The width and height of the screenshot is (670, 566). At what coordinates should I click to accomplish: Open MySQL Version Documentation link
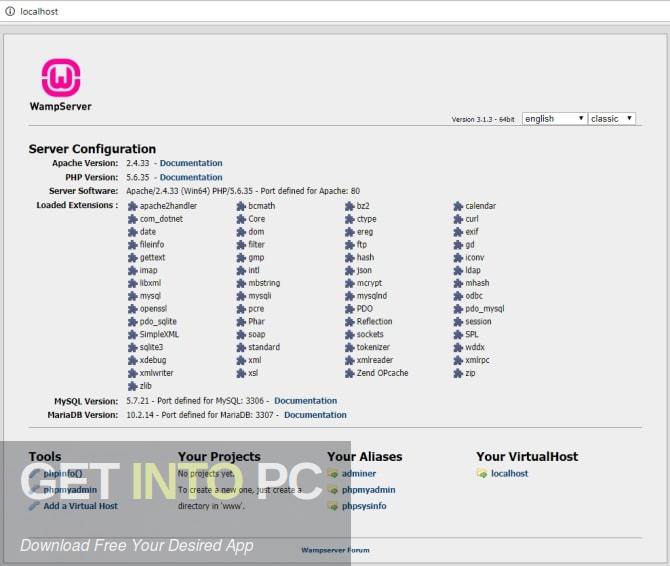306,401
